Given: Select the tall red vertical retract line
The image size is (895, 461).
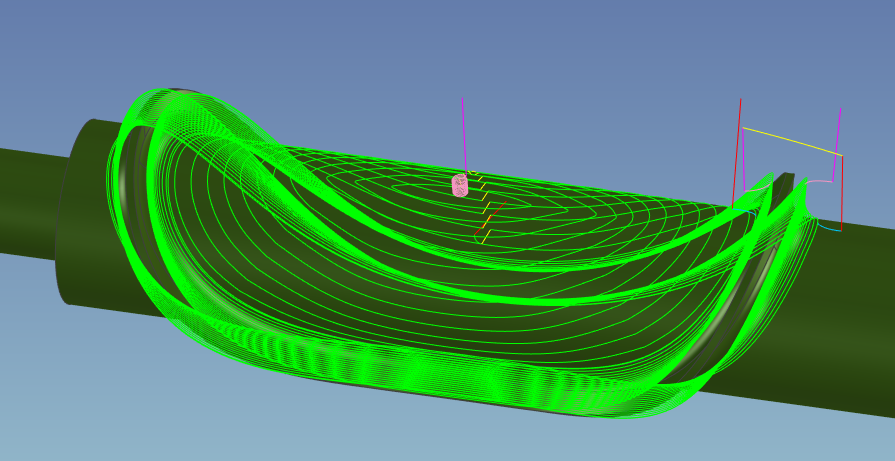Looking at the screenshot, I should pyautogui.click(x=739, y=150).
